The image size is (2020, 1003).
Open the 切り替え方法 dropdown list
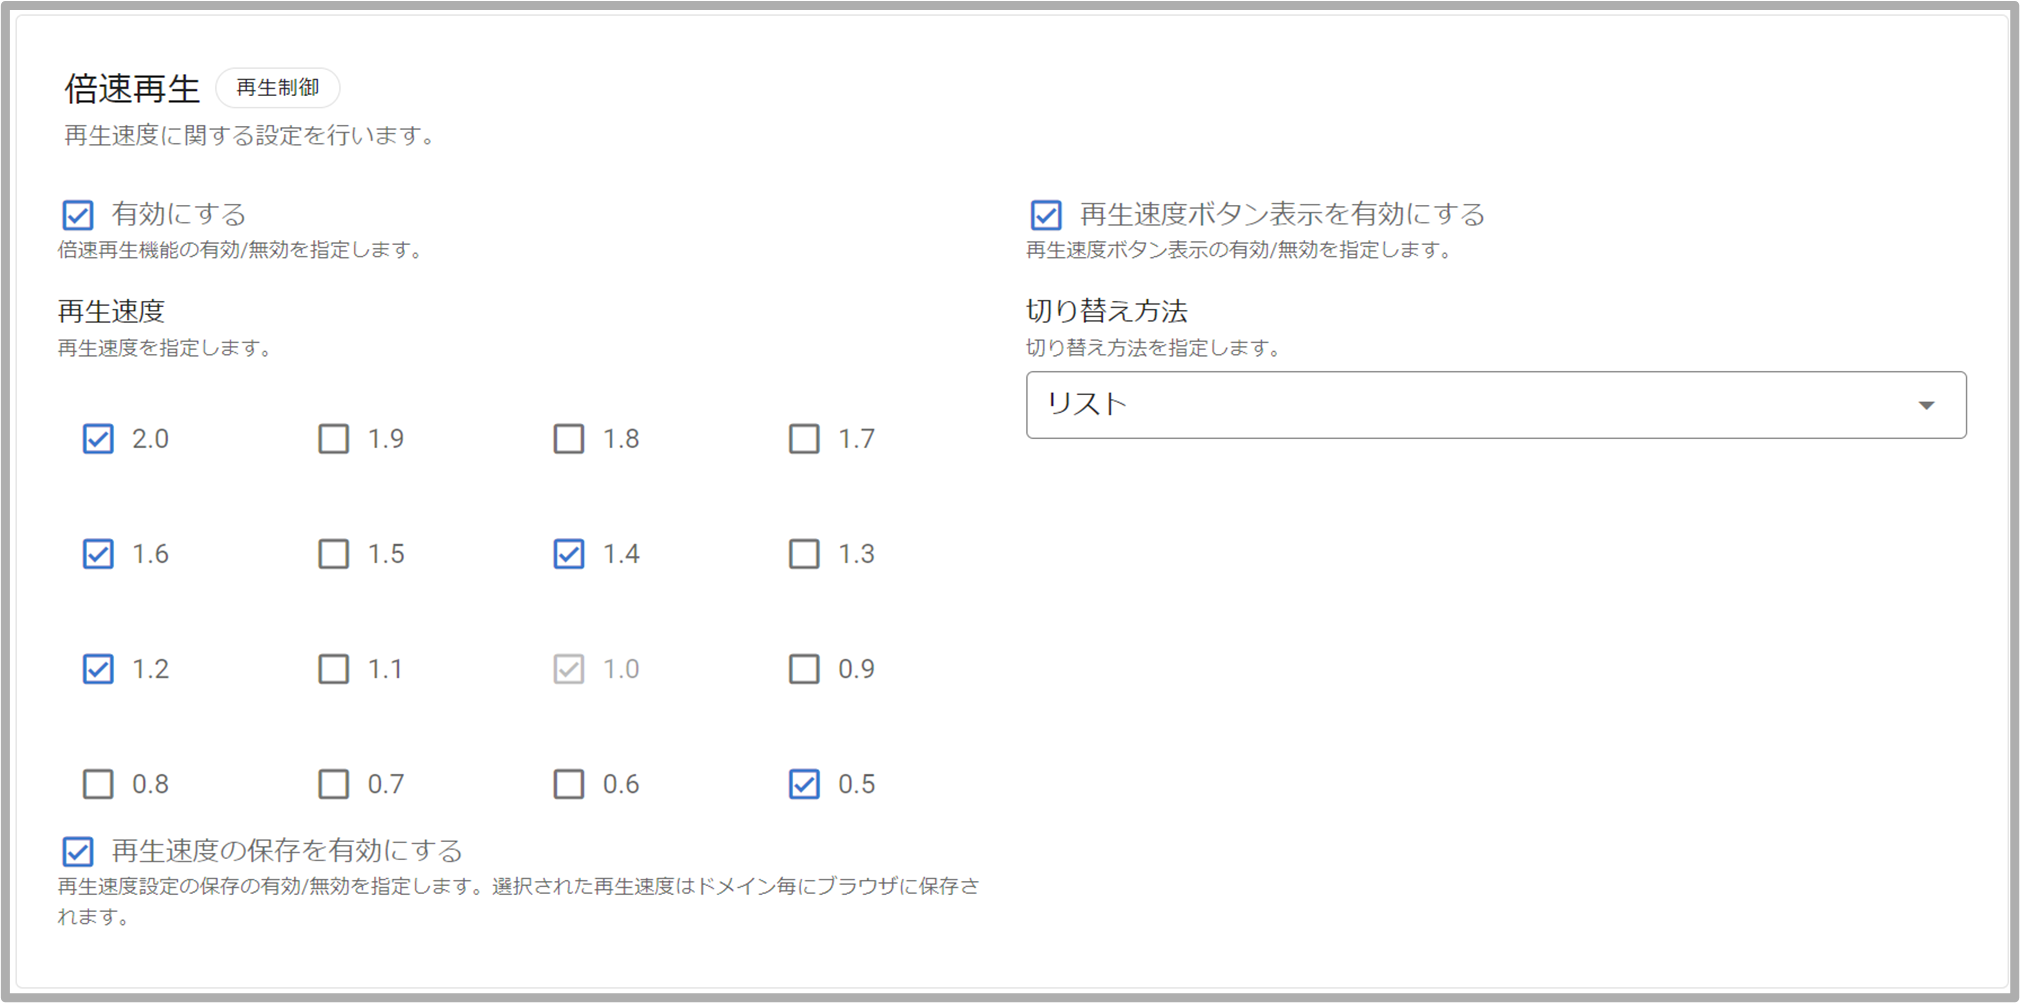click(x=1495, y=405)
